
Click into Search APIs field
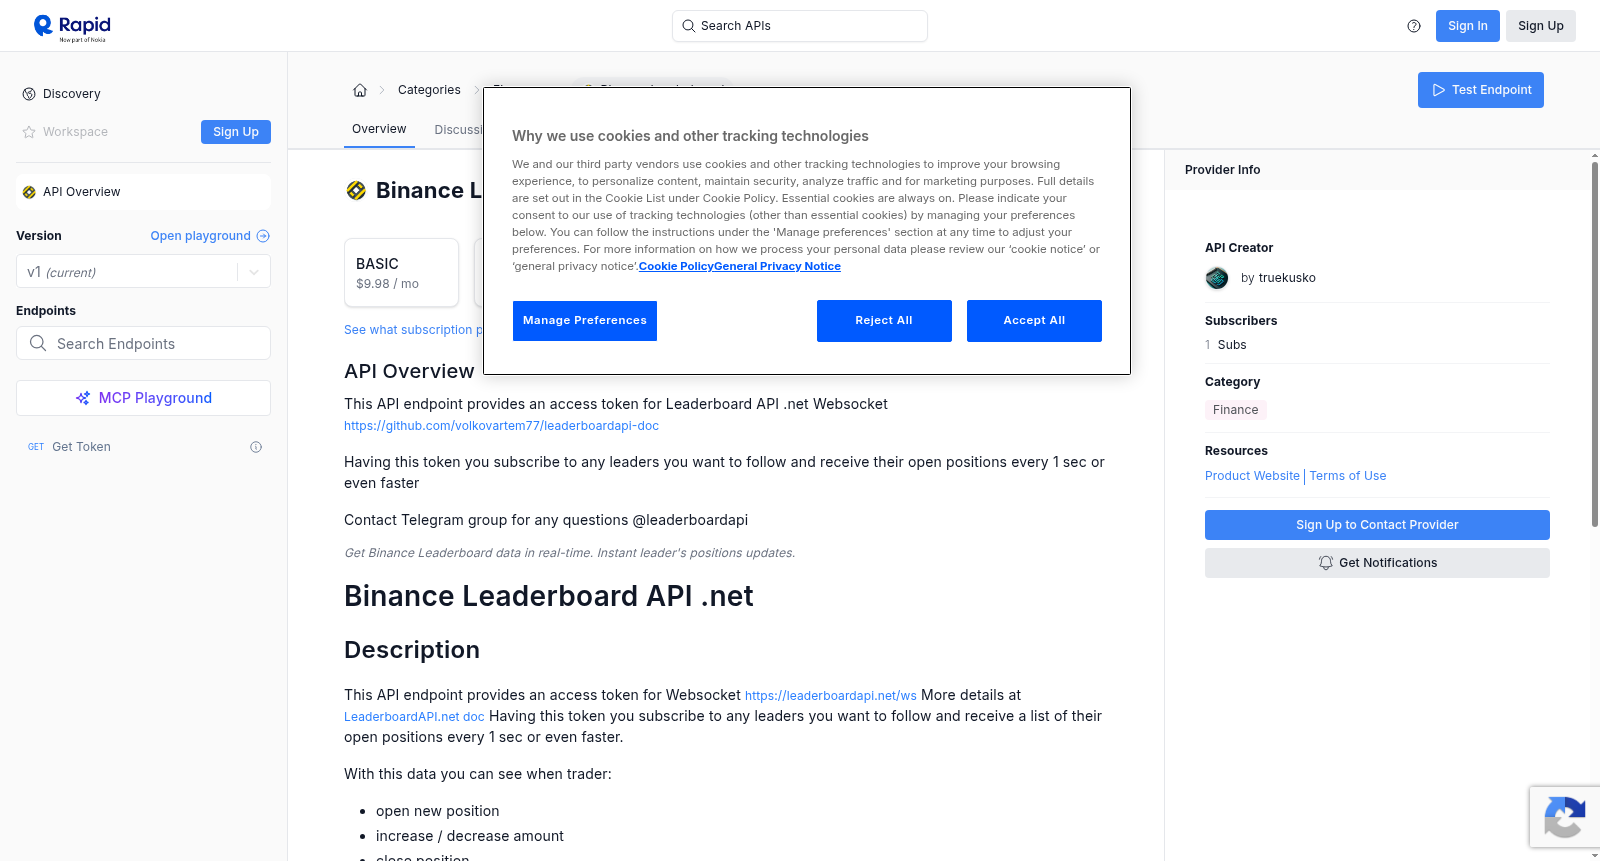(x=800, y=26)
